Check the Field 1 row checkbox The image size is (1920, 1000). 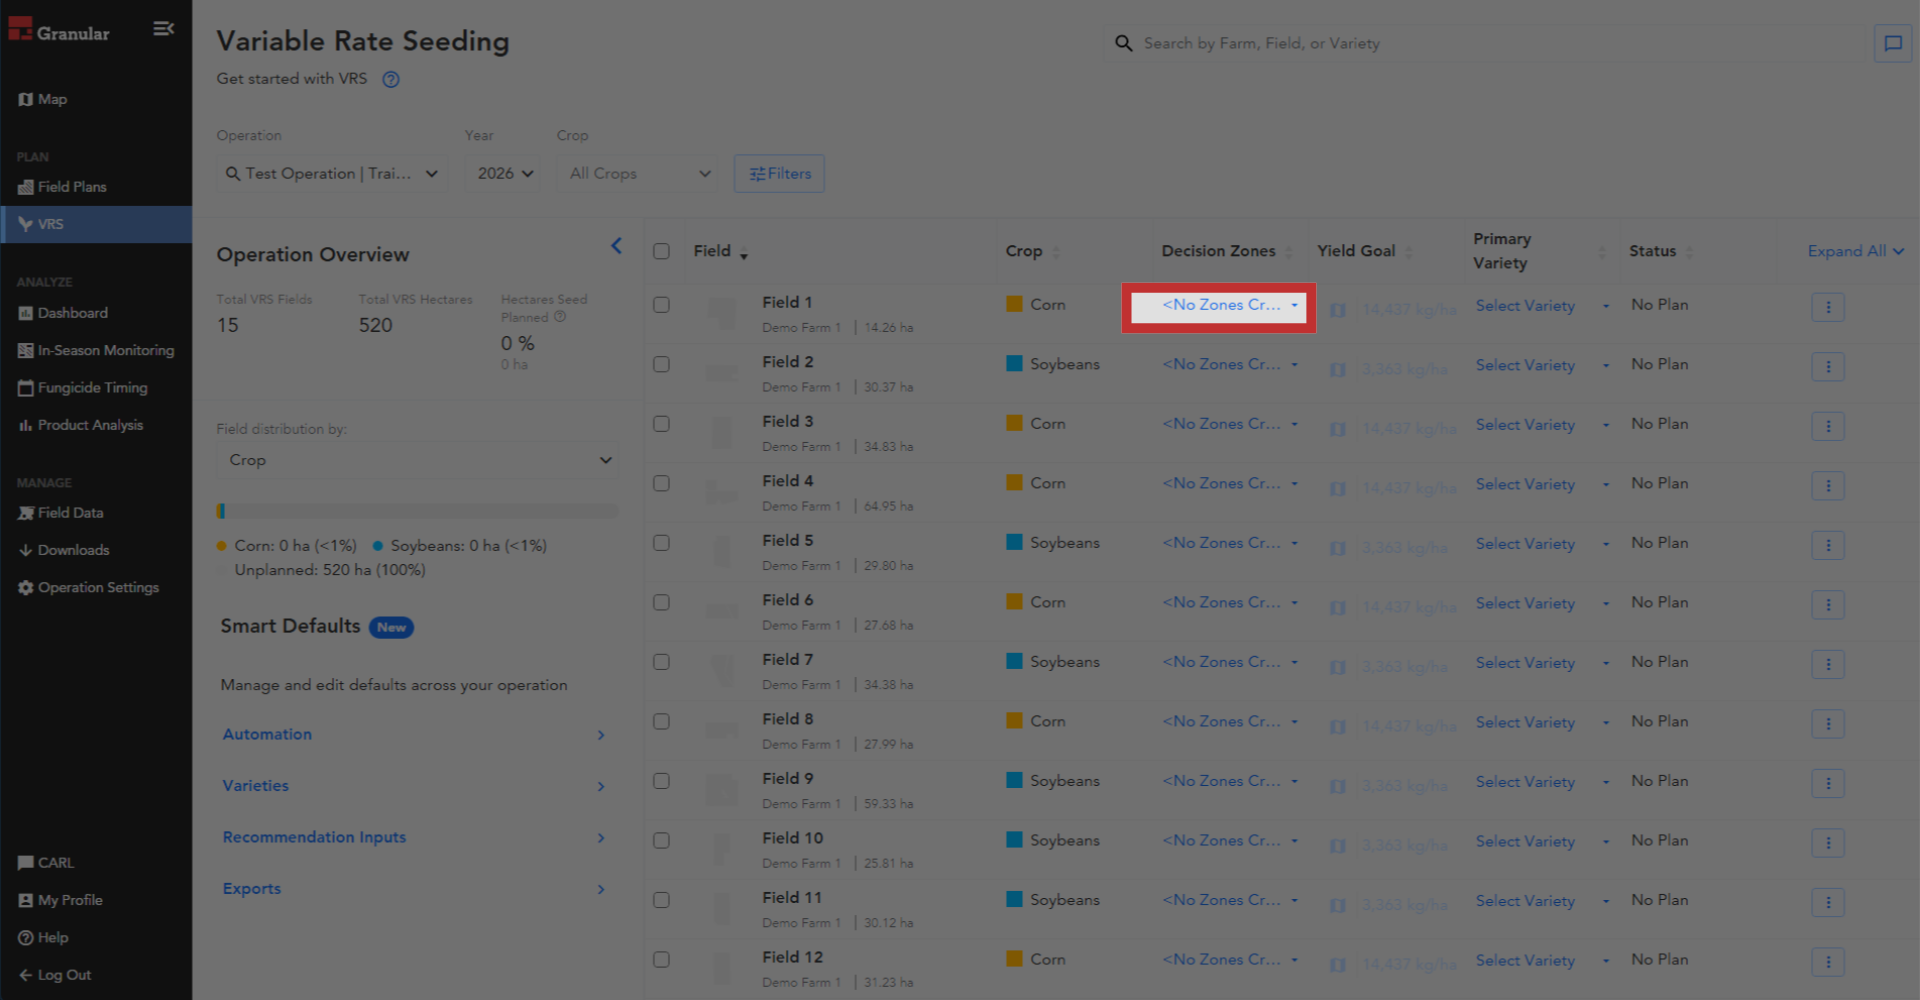(661, 305)
